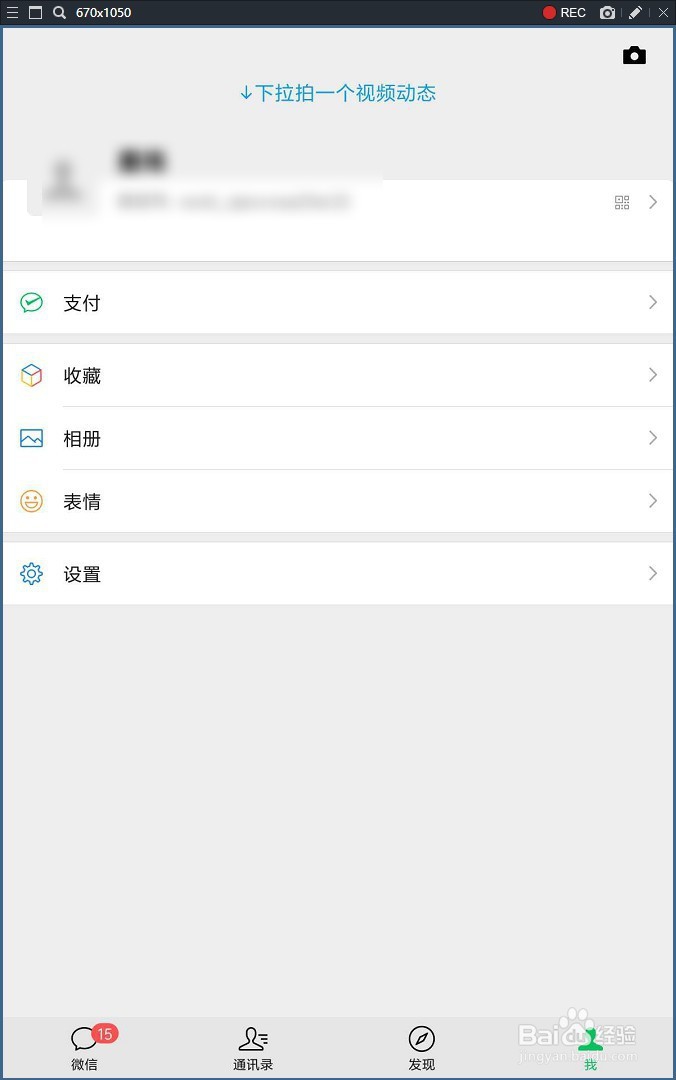Take an emulator screenshot with the camera icon
Image resolution: width=676 pixels, height=1080 pixels.
(x=607, y=13)
